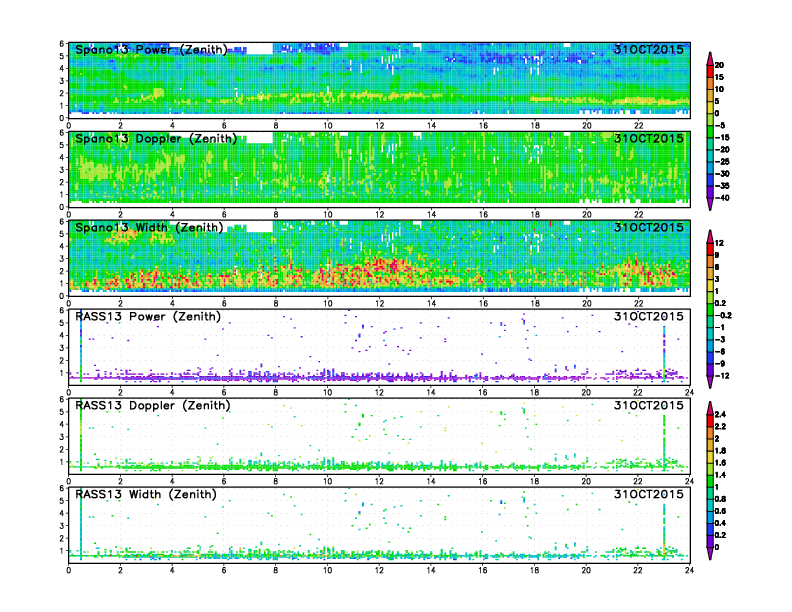The width and height of the screenshot is (792, 612).
Task: Click the "RASS13 Power (Zenith)" panel title
Action: coord(148,317)
